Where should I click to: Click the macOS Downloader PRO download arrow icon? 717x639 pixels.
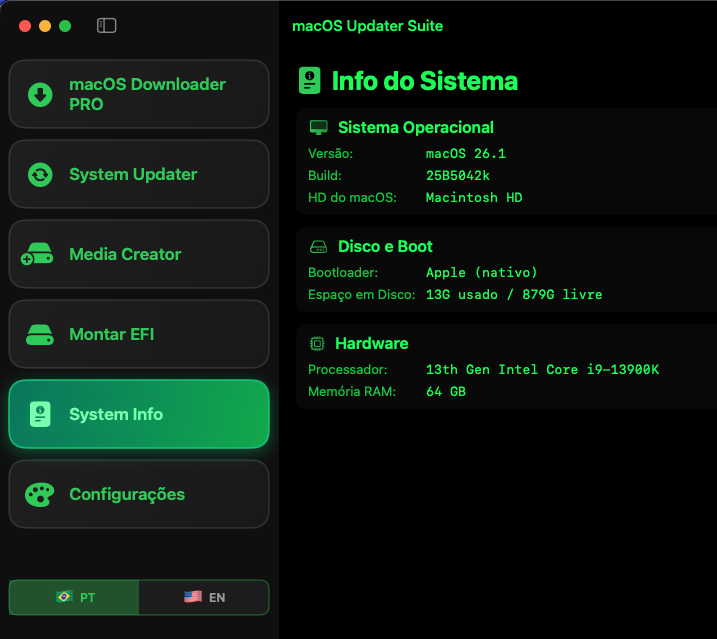point(40,95)
